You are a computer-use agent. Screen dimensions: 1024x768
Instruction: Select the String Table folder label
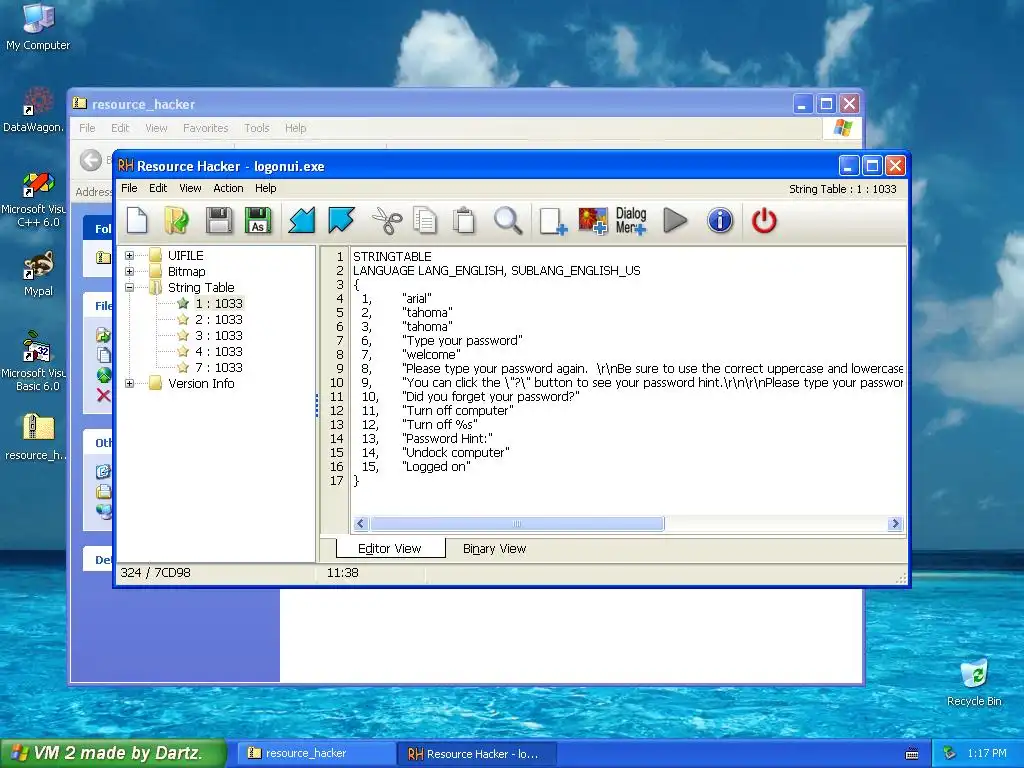(200, 287)
